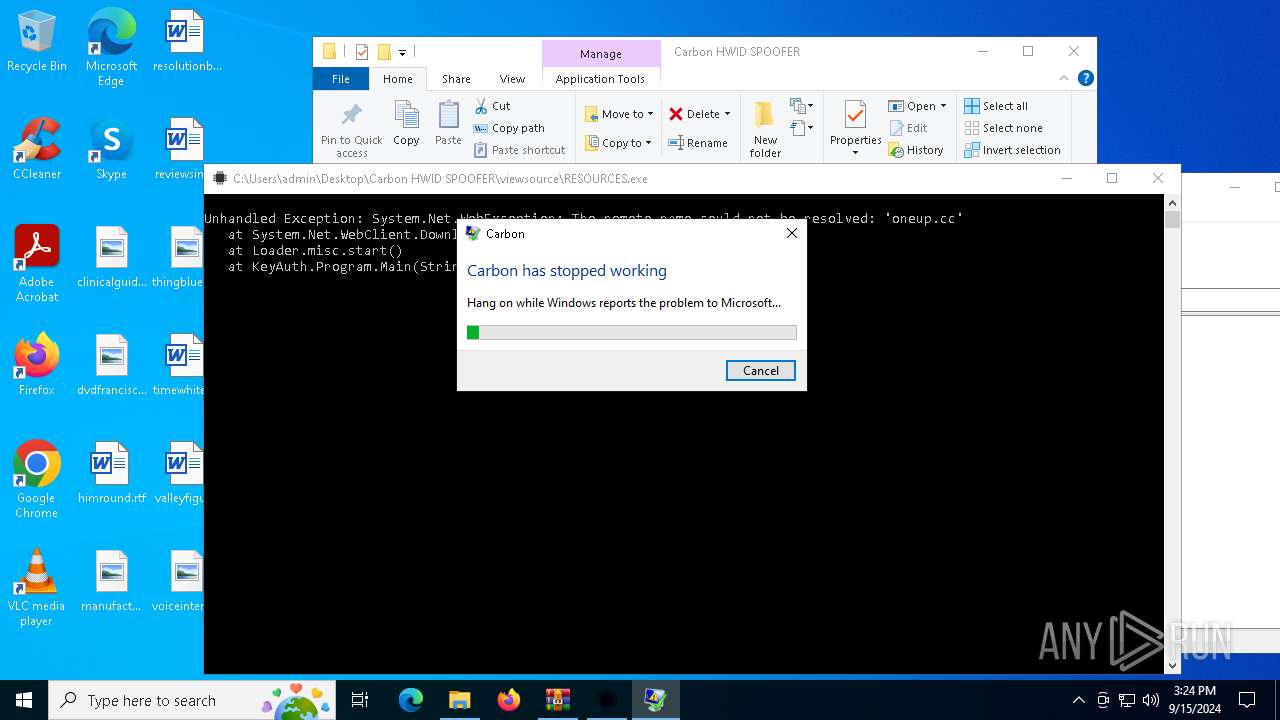Click the Copy ribbon button
Viewport: 1280px width, 720px height.
point(406,124)
